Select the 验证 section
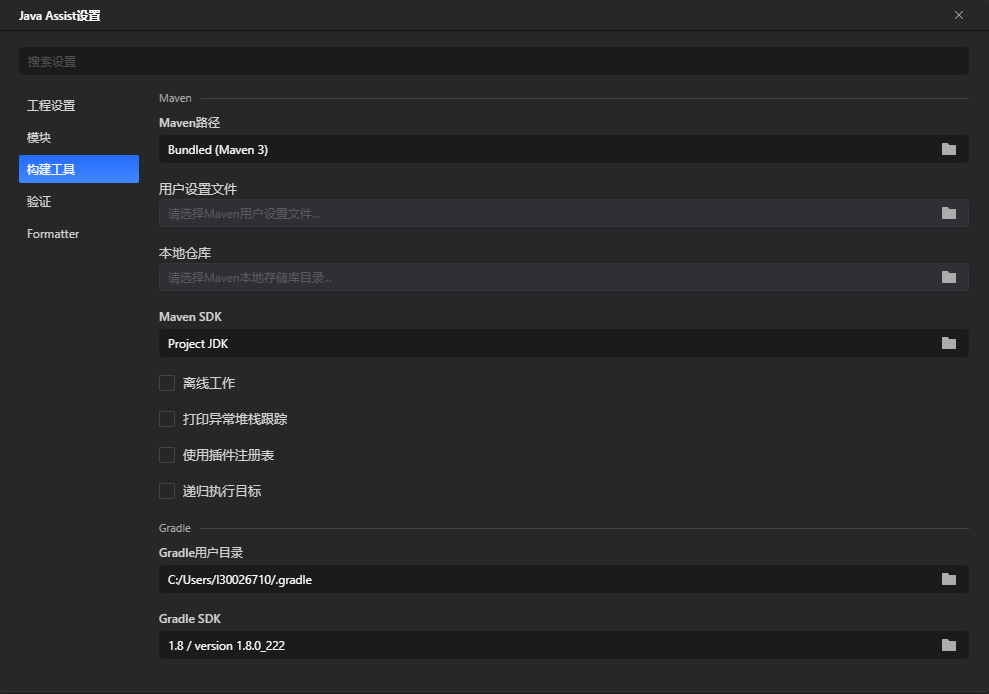The height and width of the screenshot is (694, 989). pyautogui.click(x=37, y=201)
